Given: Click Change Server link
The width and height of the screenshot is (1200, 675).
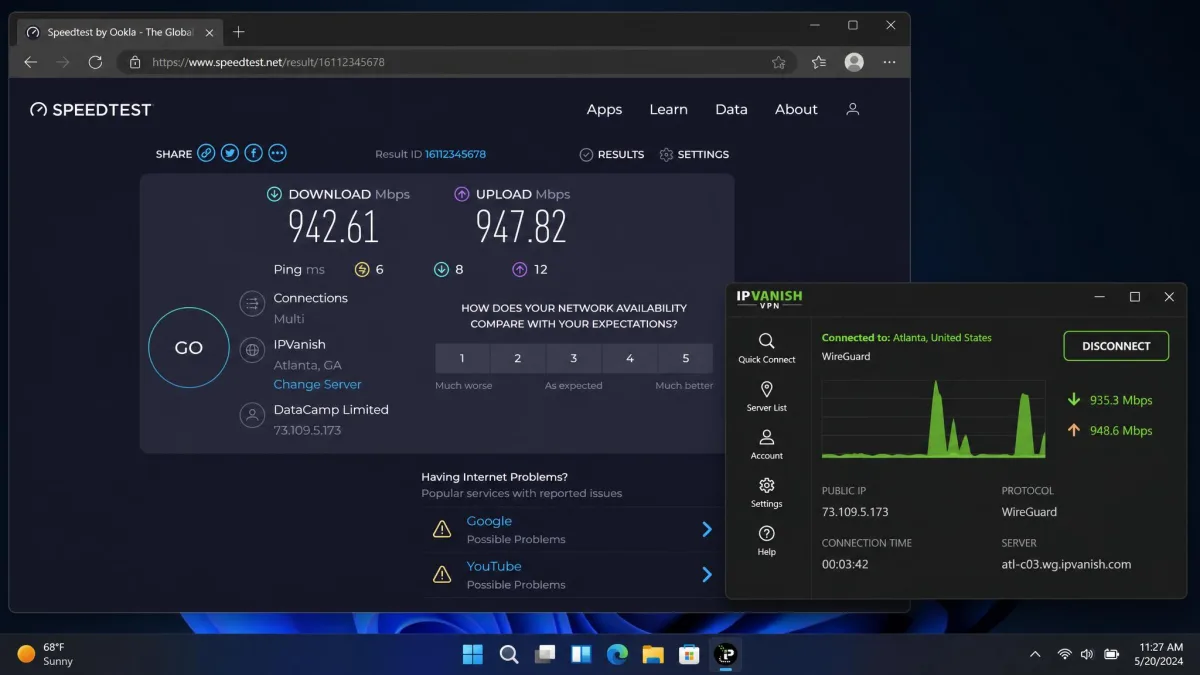Looking at the screenshot, I should pos(318,384).
